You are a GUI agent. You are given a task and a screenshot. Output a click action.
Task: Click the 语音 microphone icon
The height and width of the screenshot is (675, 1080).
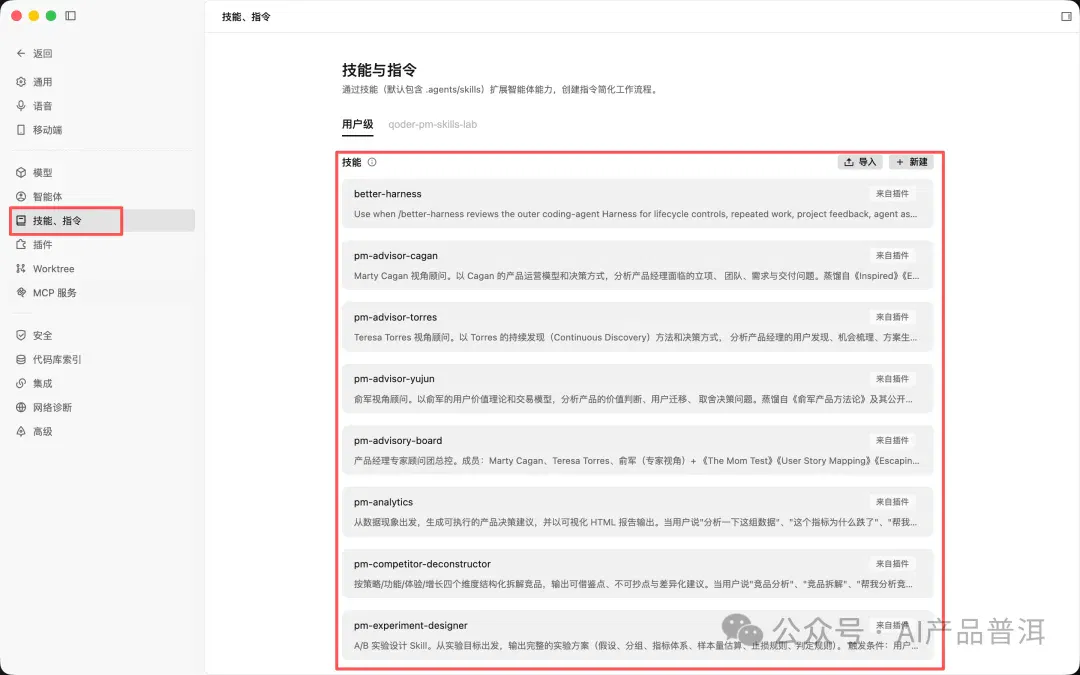[21, 106]
